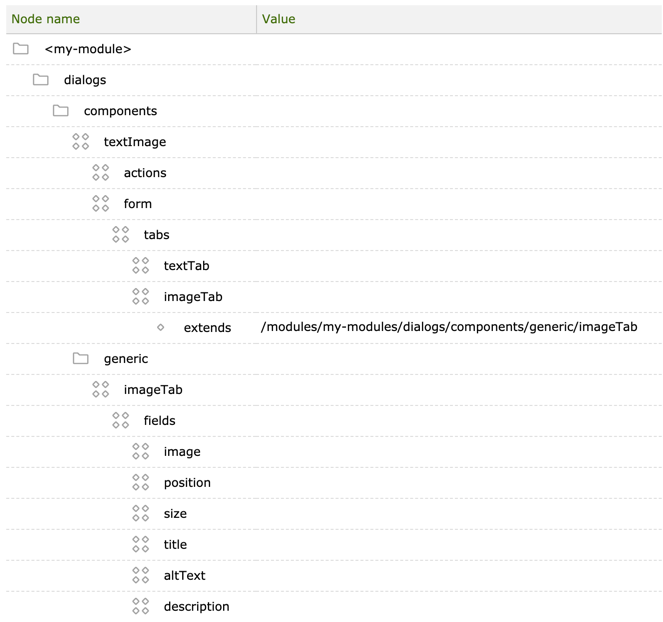Click the node icon next to altText
The height and width of the screenshot is (622, 663).
140,575
